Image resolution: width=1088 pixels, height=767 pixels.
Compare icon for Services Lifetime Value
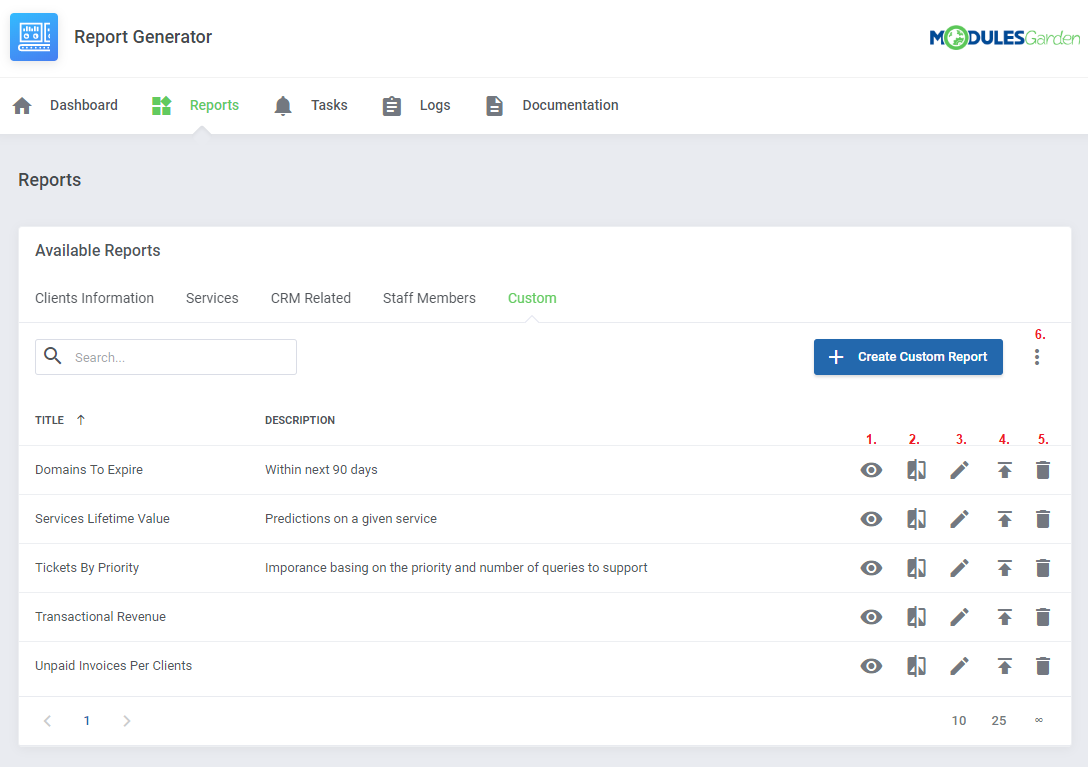click(917, 519)
